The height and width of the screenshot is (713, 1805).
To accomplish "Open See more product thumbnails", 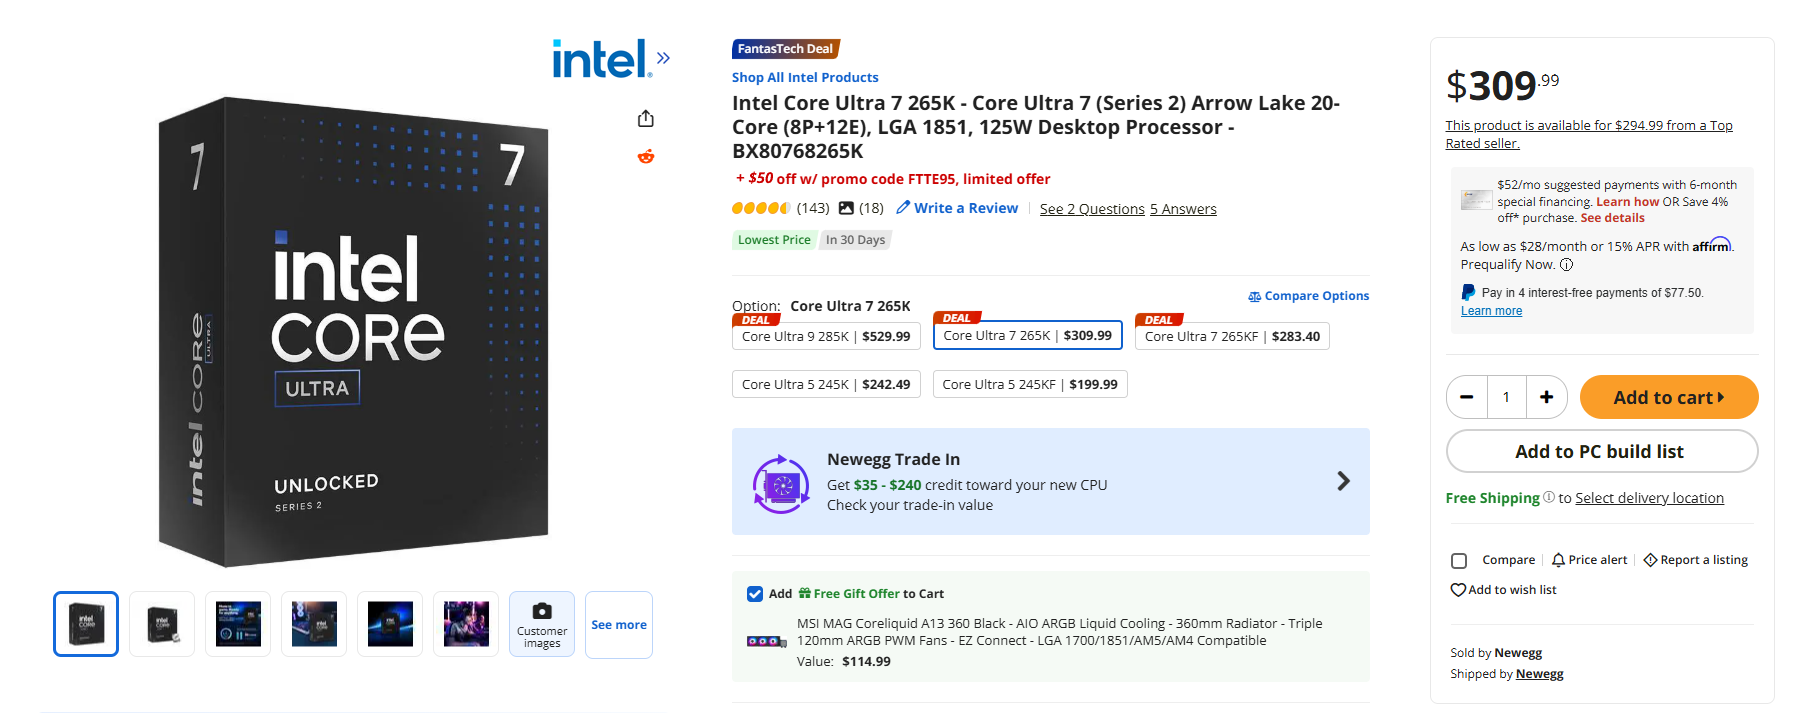I will click(618, 624).
